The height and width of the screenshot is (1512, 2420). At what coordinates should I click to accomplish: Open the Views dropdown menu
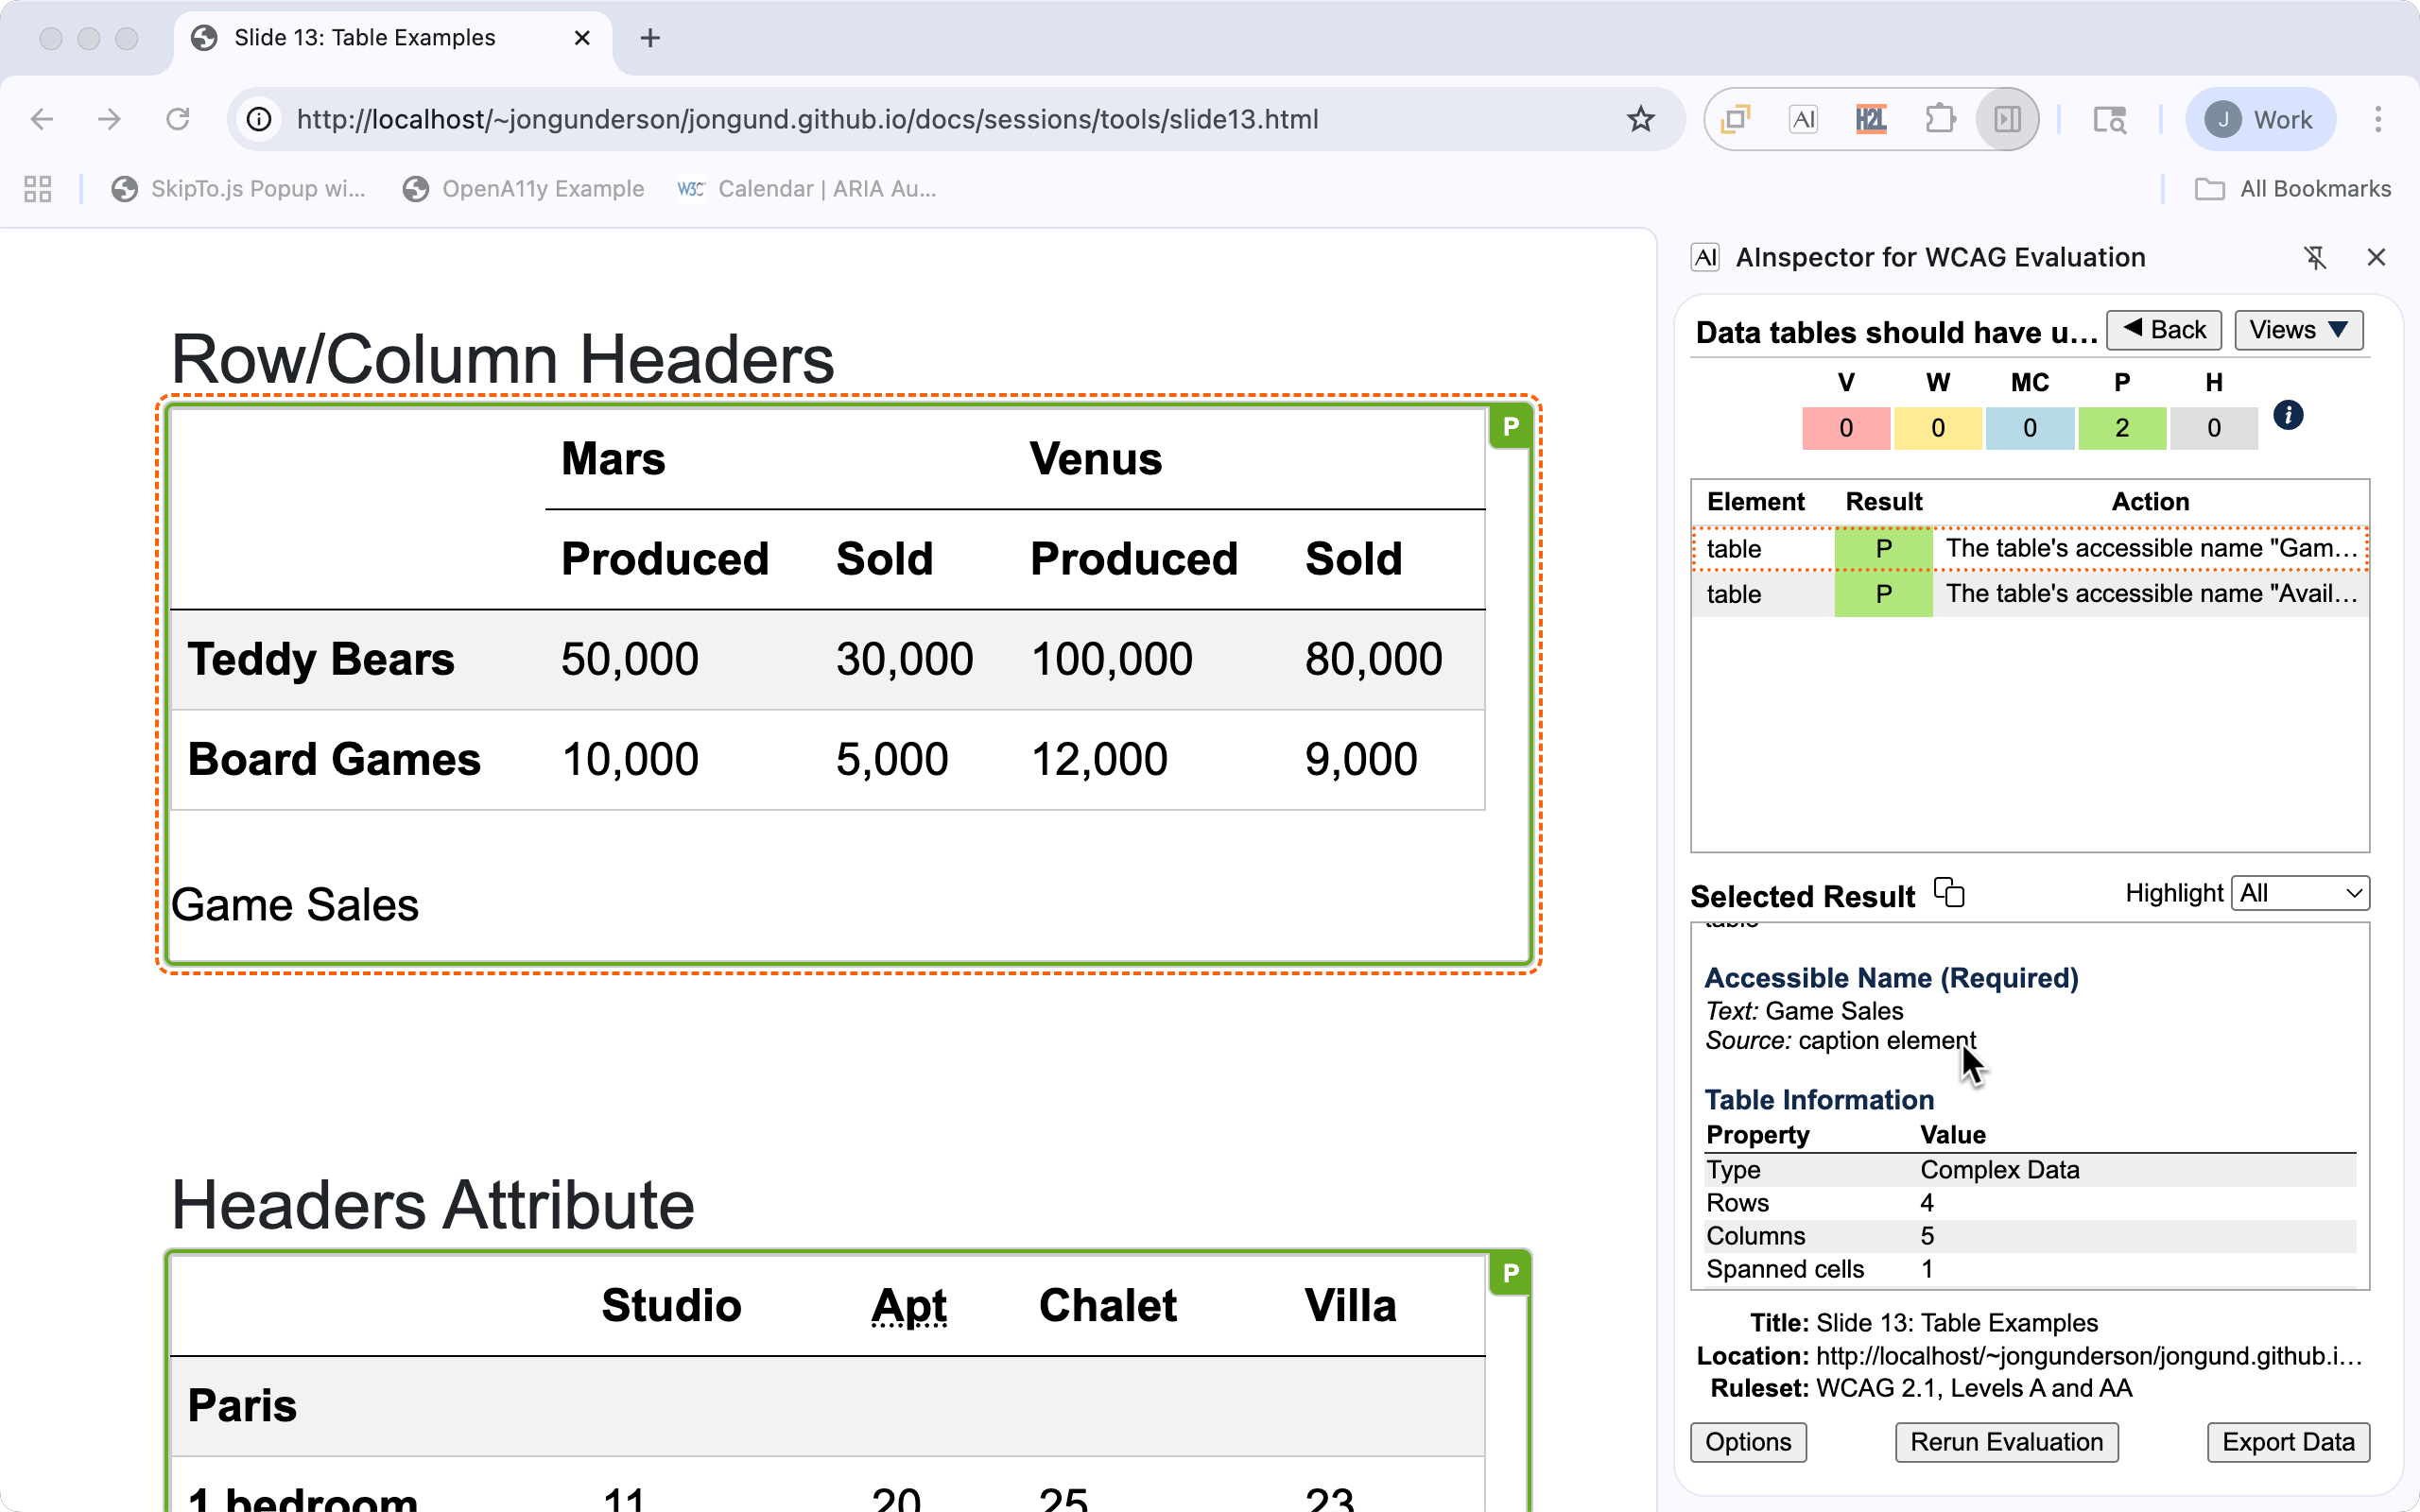(x=2298, y=330)
